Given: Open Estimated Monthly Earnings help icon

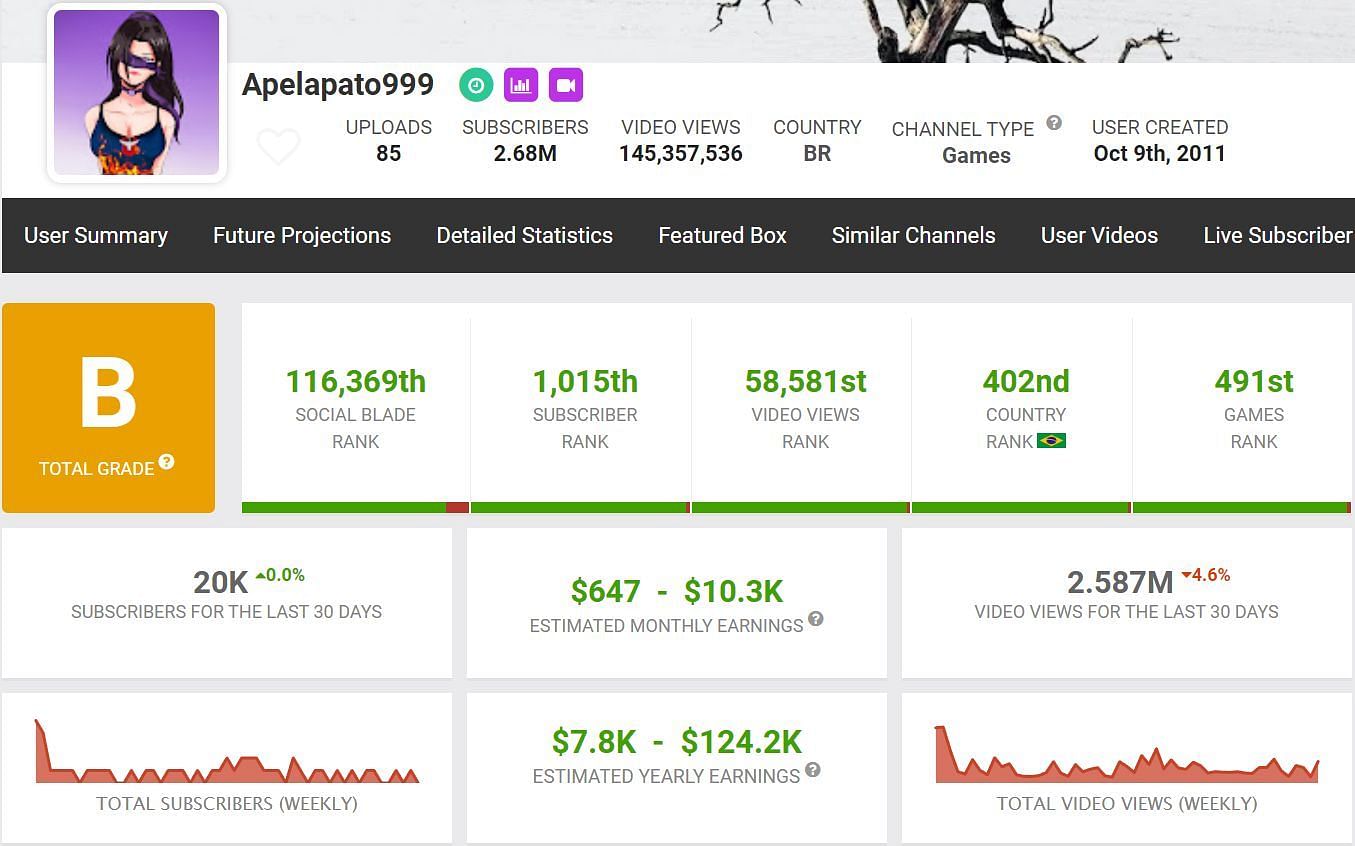Looking at the screenshot, I should pyautogui.click(x=816, y=619).
